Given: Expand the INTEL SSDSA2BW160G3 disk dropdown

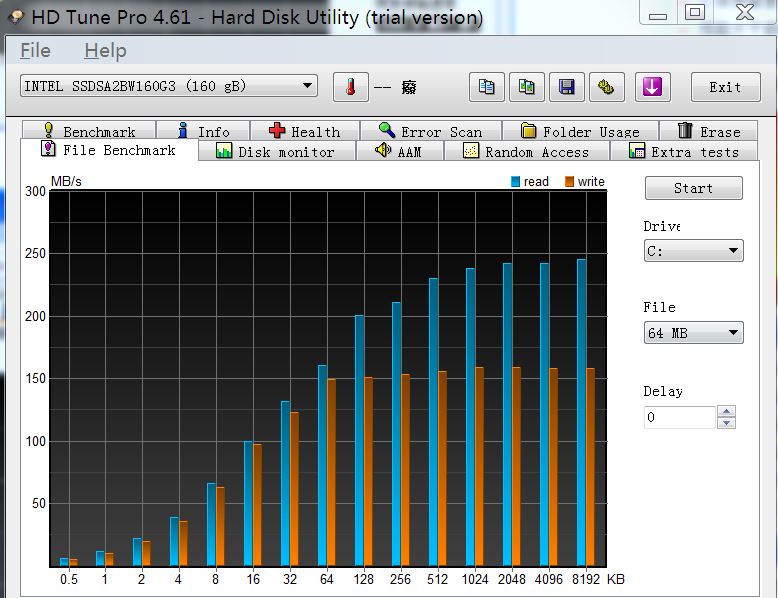Looking at the screenshot, I should point(169,86).
